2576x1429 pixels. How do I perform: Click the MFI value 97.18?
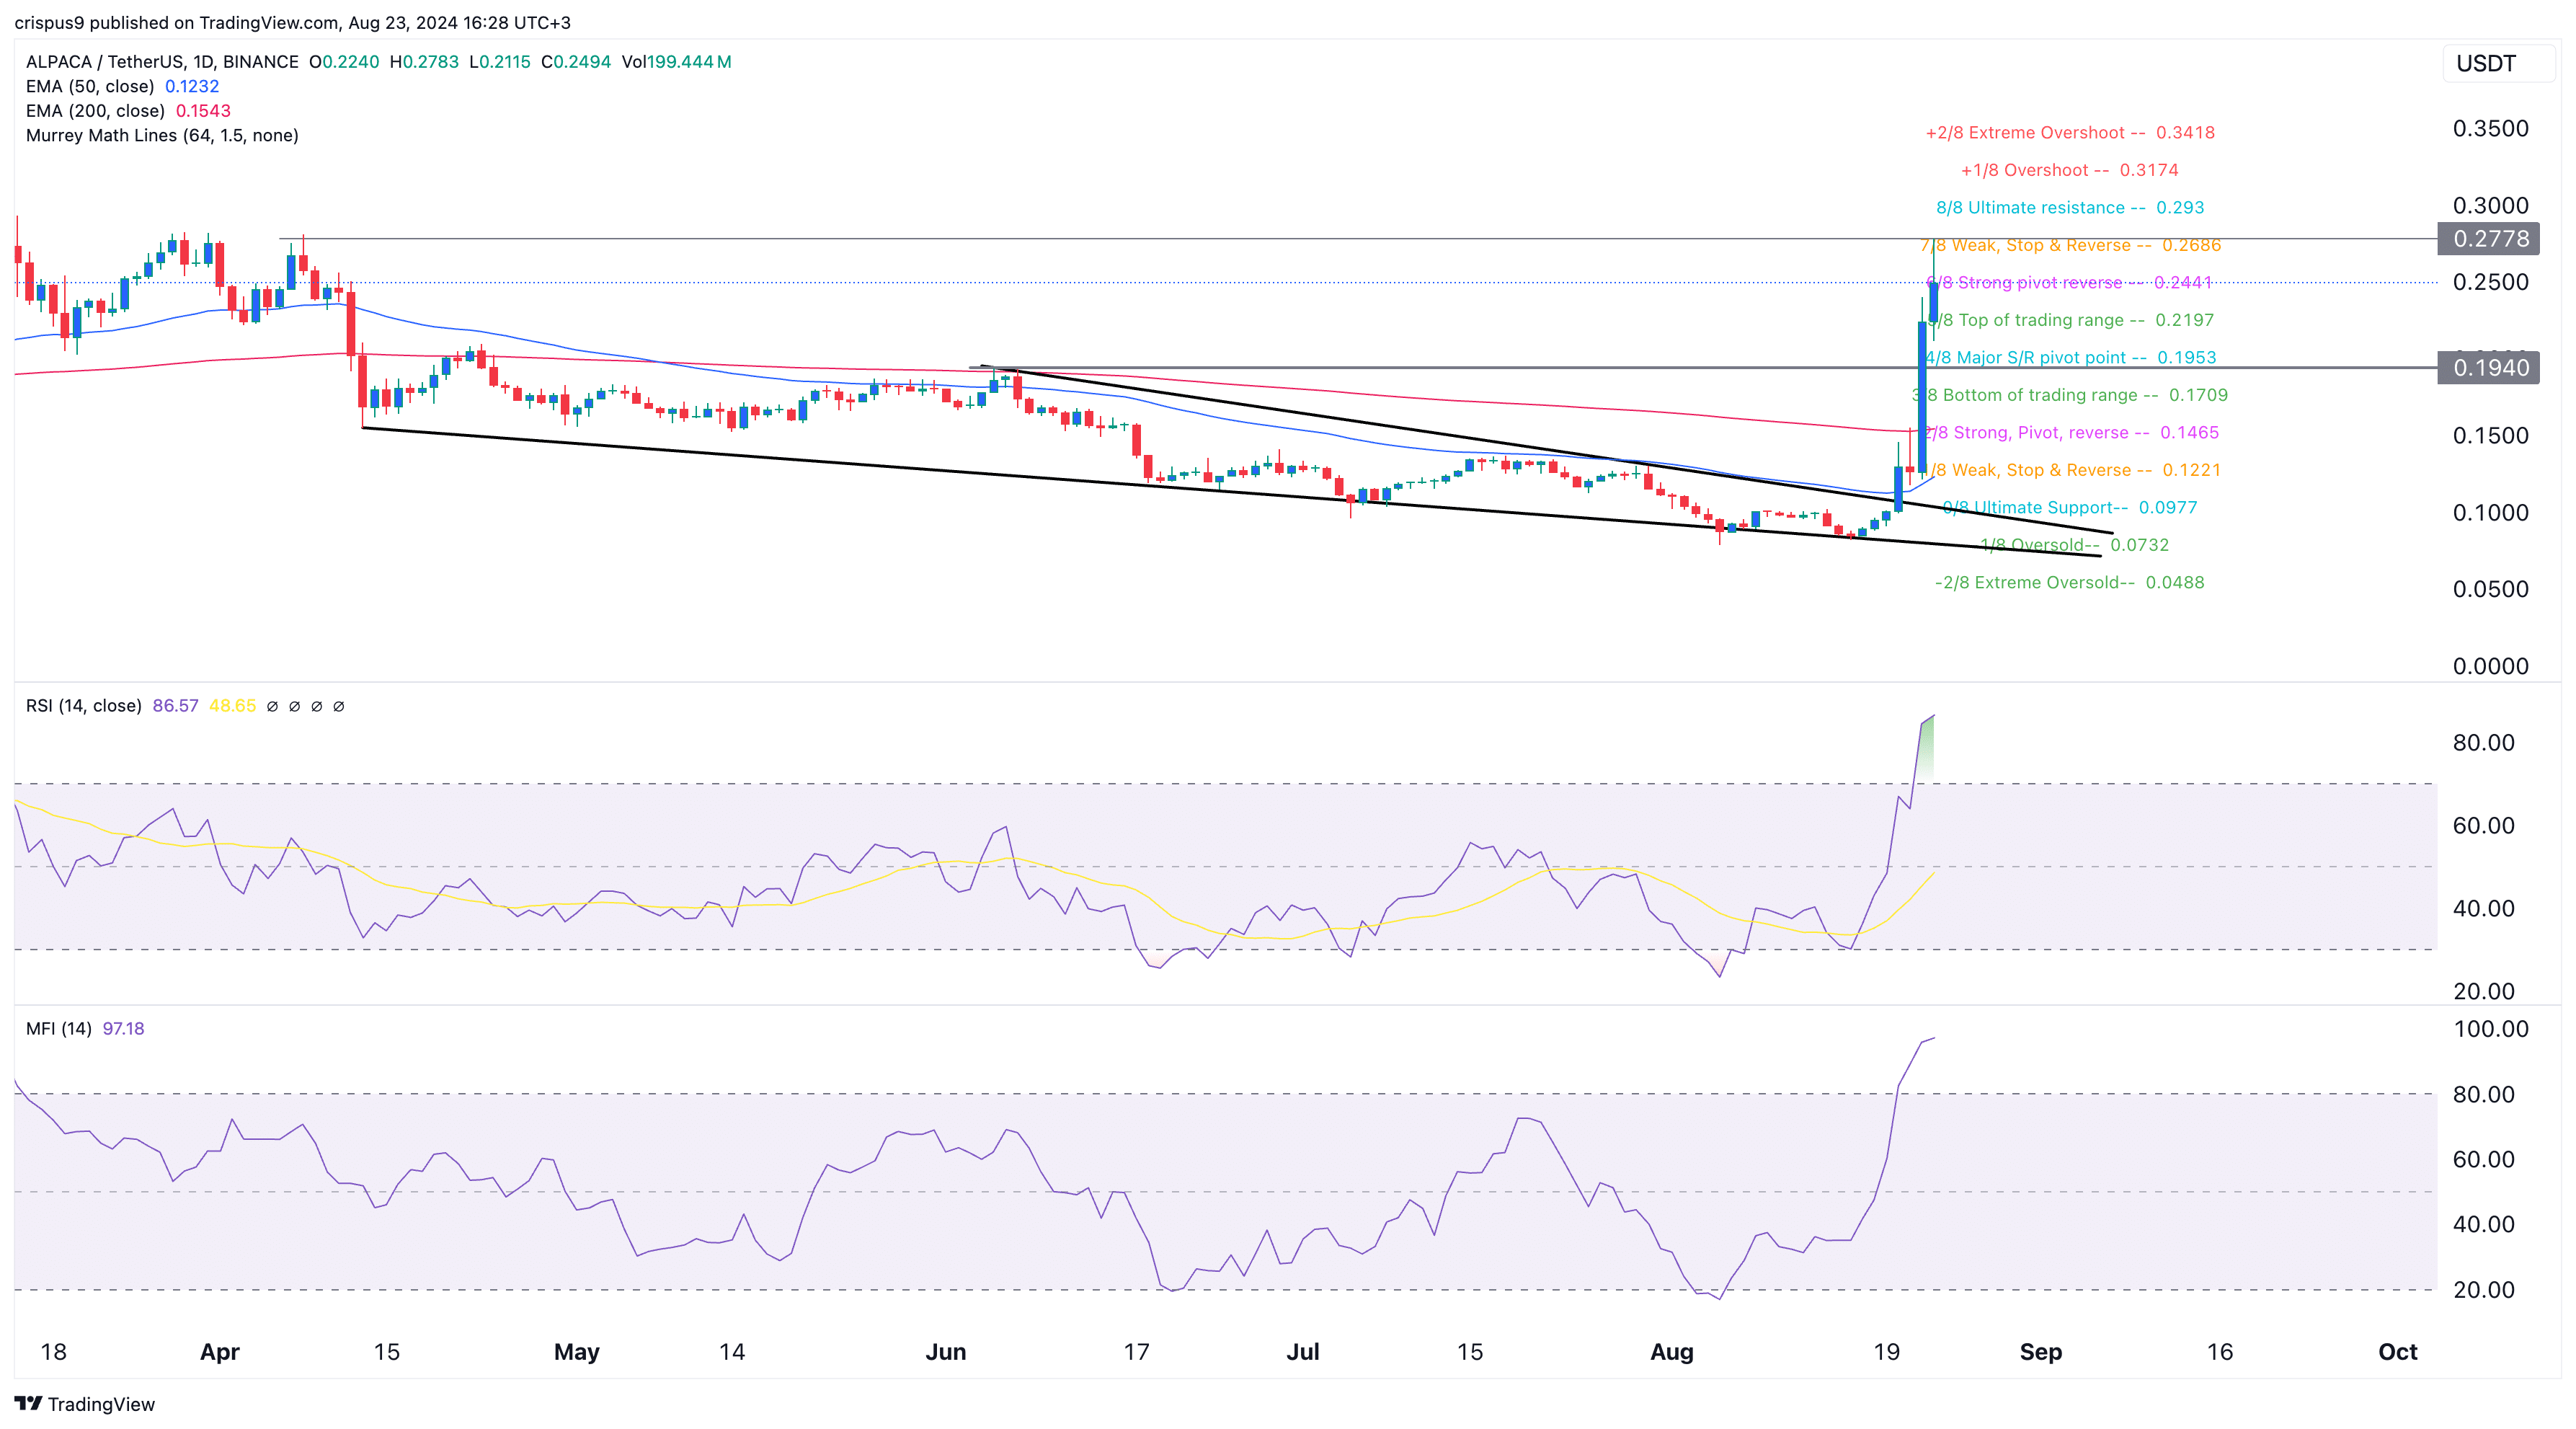click(123, 1028)
